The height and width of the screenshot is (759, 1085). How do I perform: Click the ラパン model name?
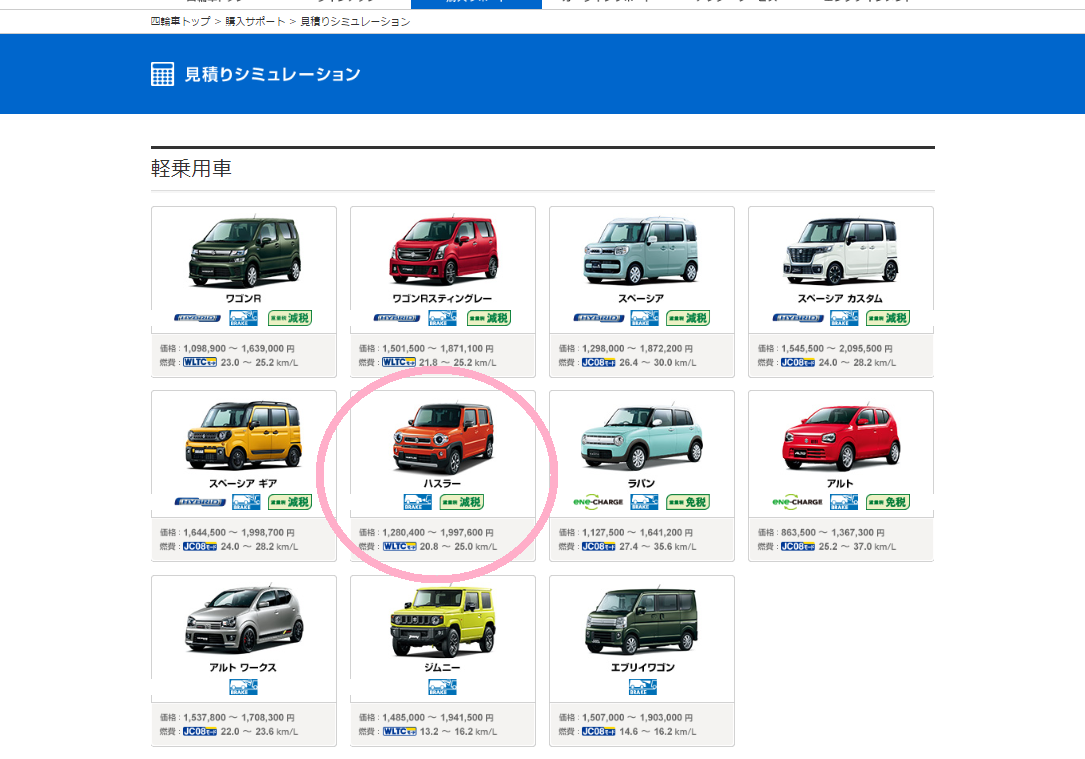641,484
